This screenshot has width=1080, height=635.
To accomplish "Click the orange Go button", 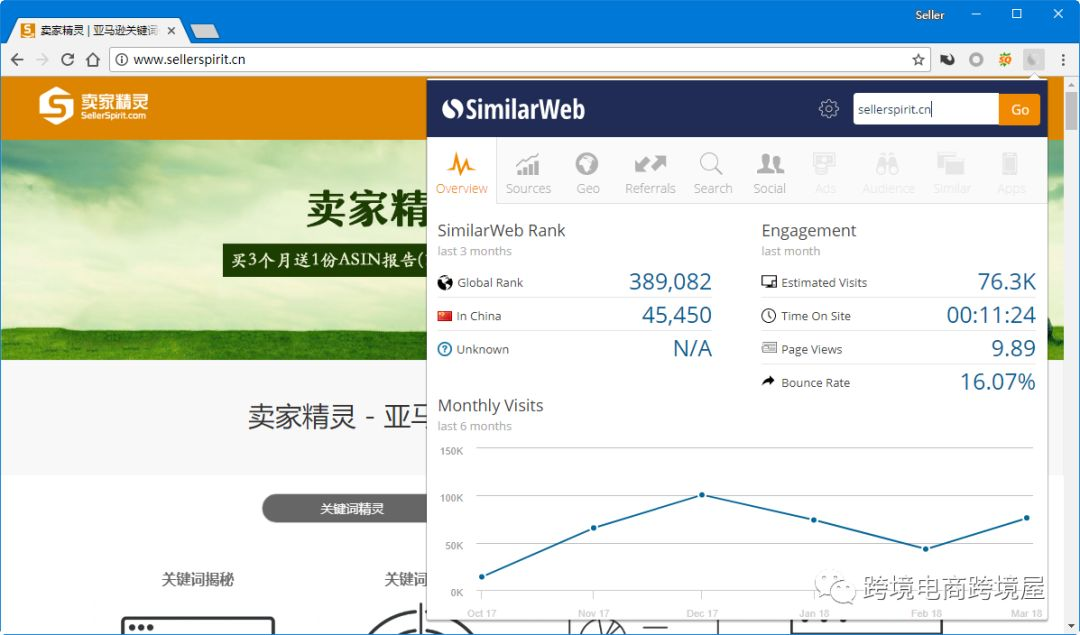I will (x=1019, y=110).
